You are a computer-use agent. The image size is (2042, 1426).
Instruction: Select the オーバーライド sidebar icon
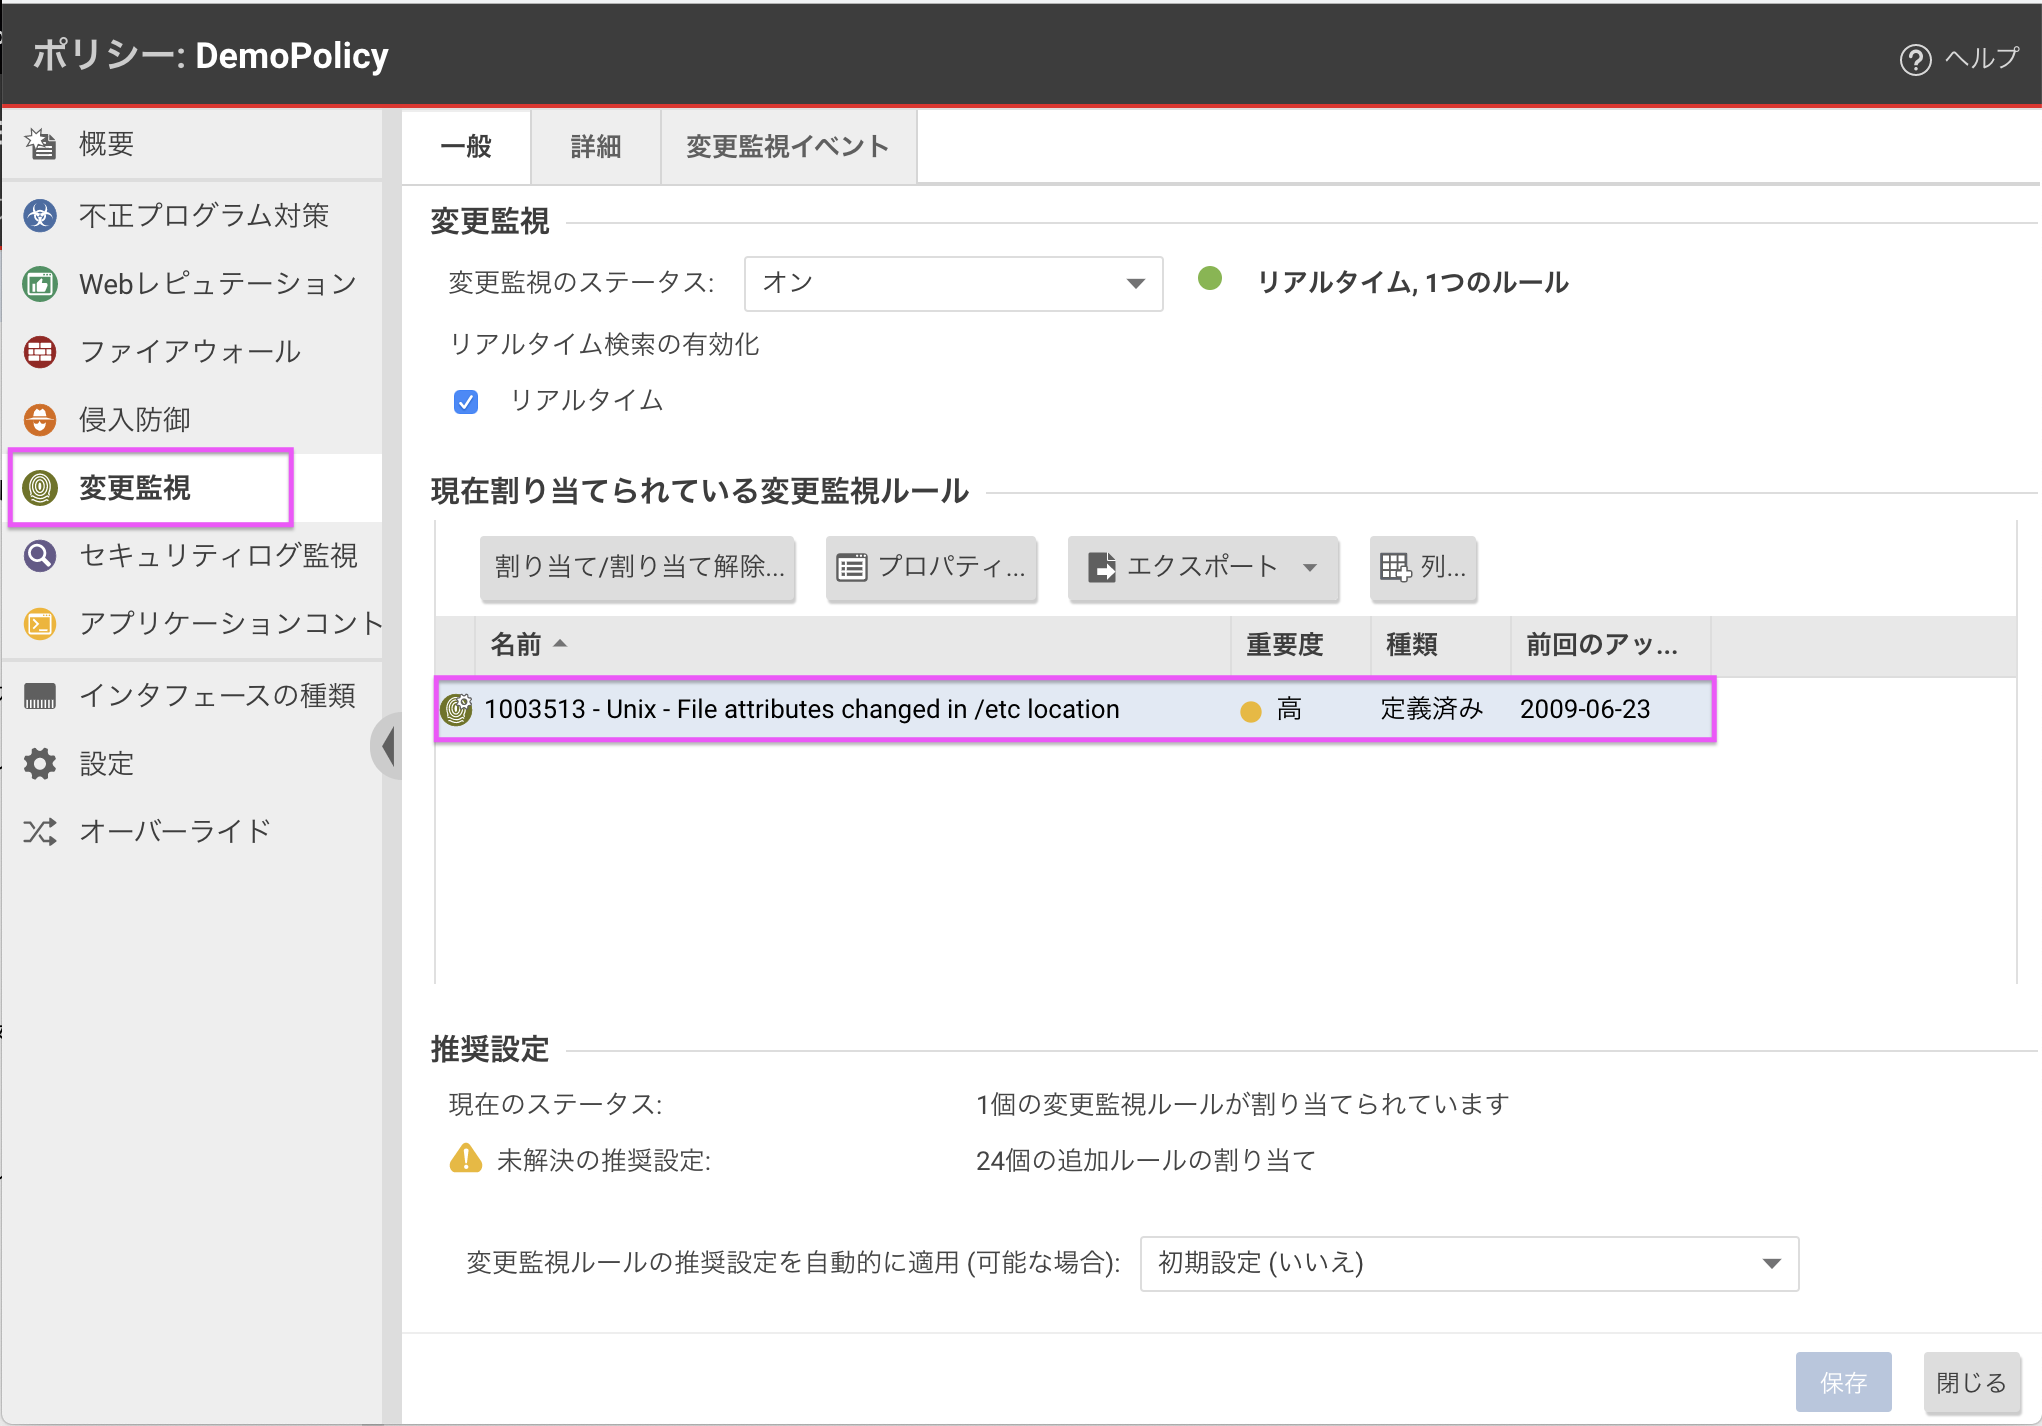click(x=39, y=830)
